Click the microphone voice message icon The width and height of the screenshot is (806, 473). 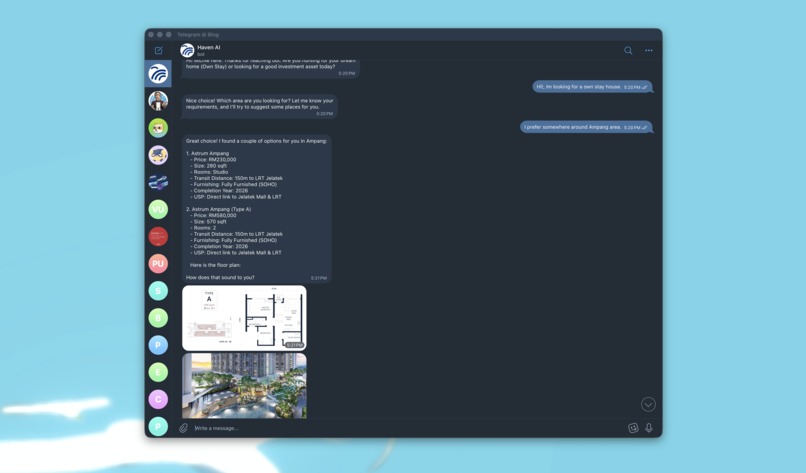click(649, 428)
